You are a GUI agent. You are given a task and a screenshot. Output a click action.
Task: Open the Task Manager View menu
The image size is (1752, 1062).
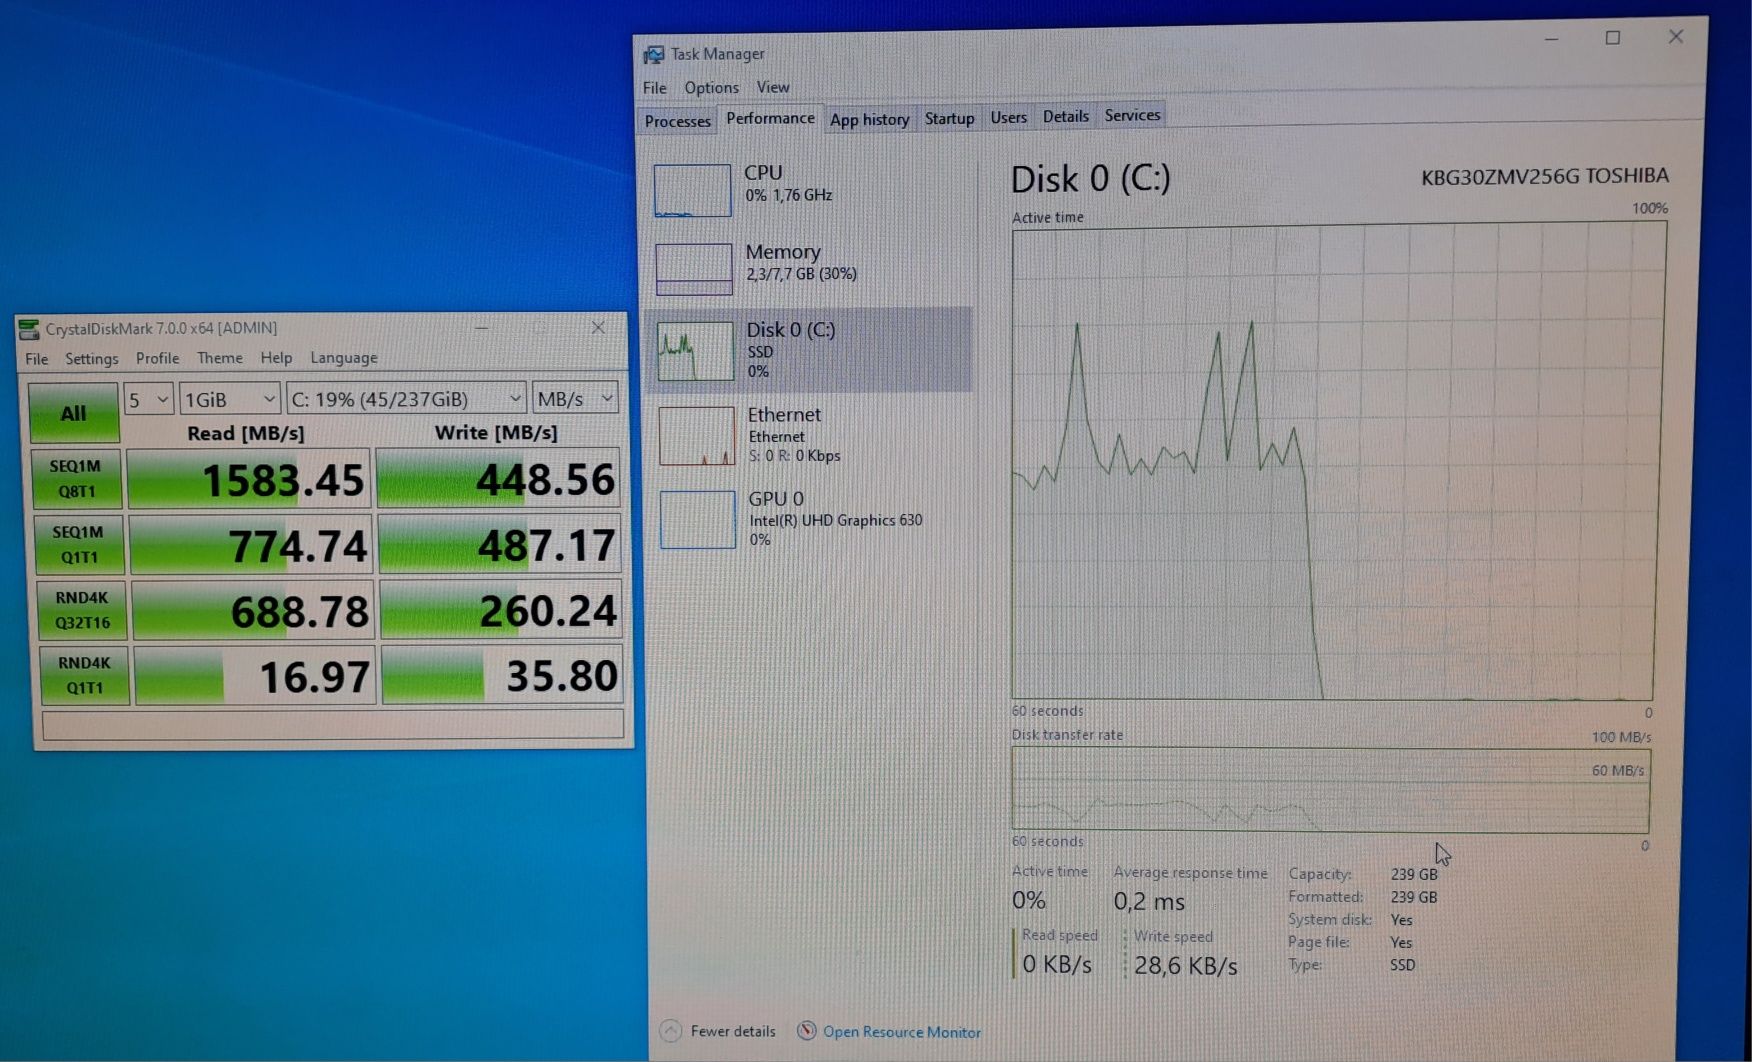773,88
